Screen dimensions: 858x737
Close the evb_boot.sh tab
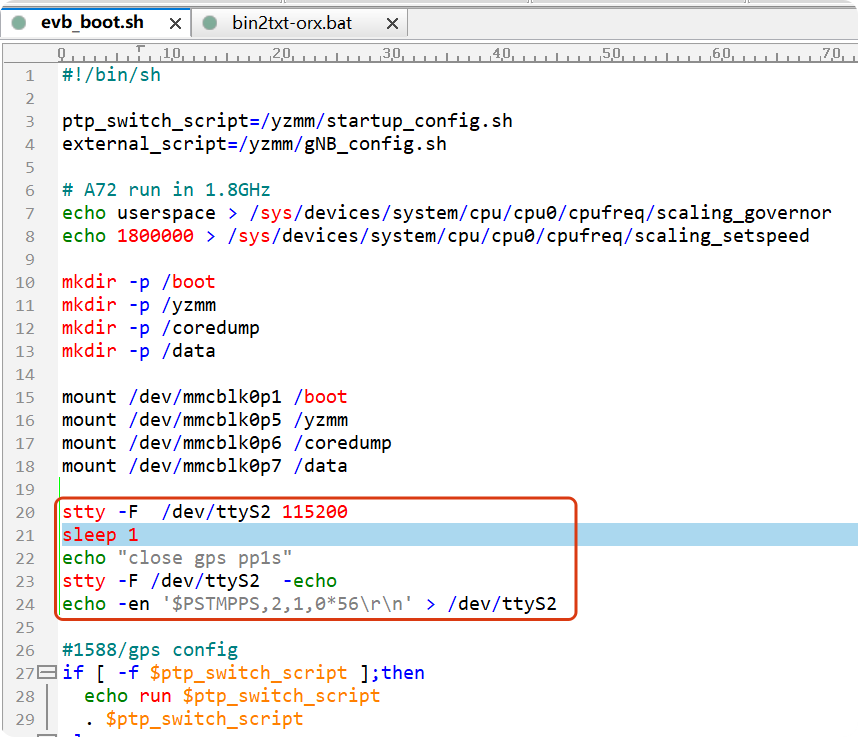coord(175,23)
